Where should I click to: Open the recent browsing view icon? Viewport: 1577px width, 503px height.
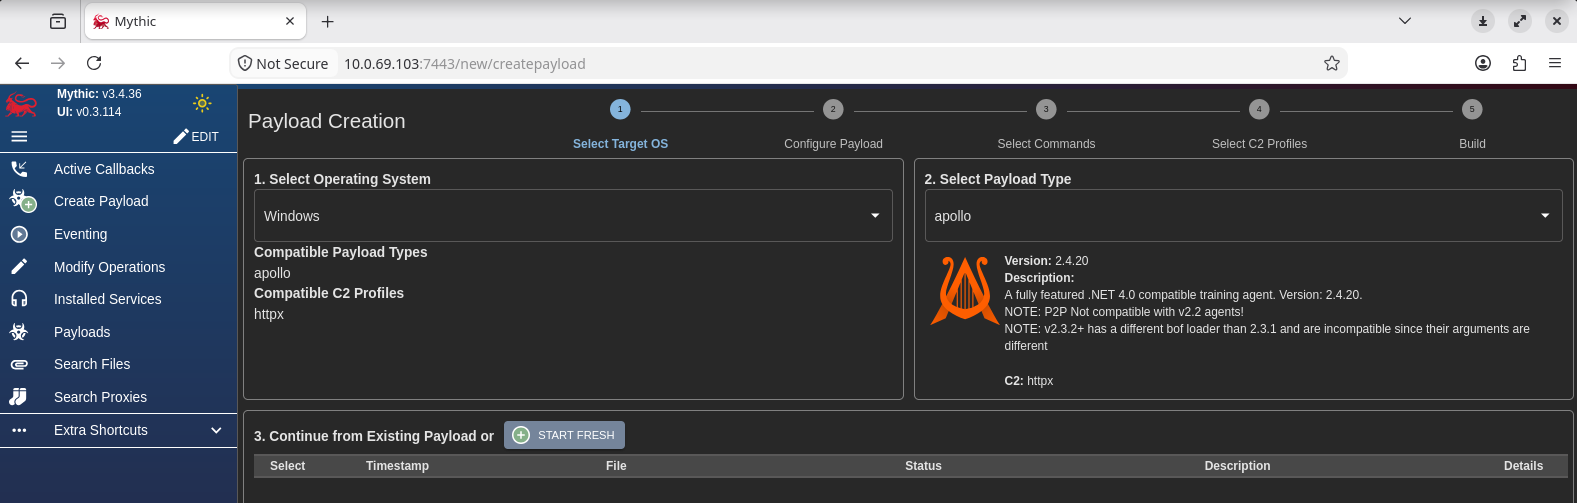point(58,21)
